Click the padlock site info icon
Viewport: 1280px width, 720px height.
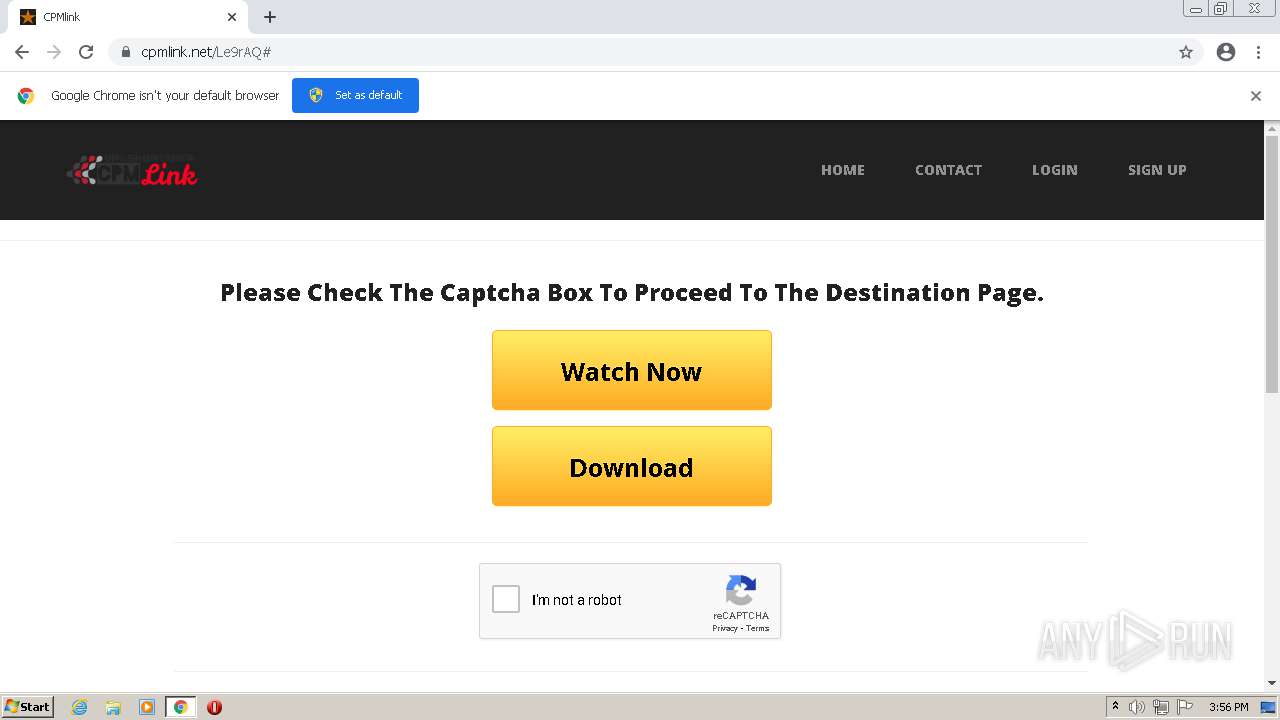click(126, 52)
